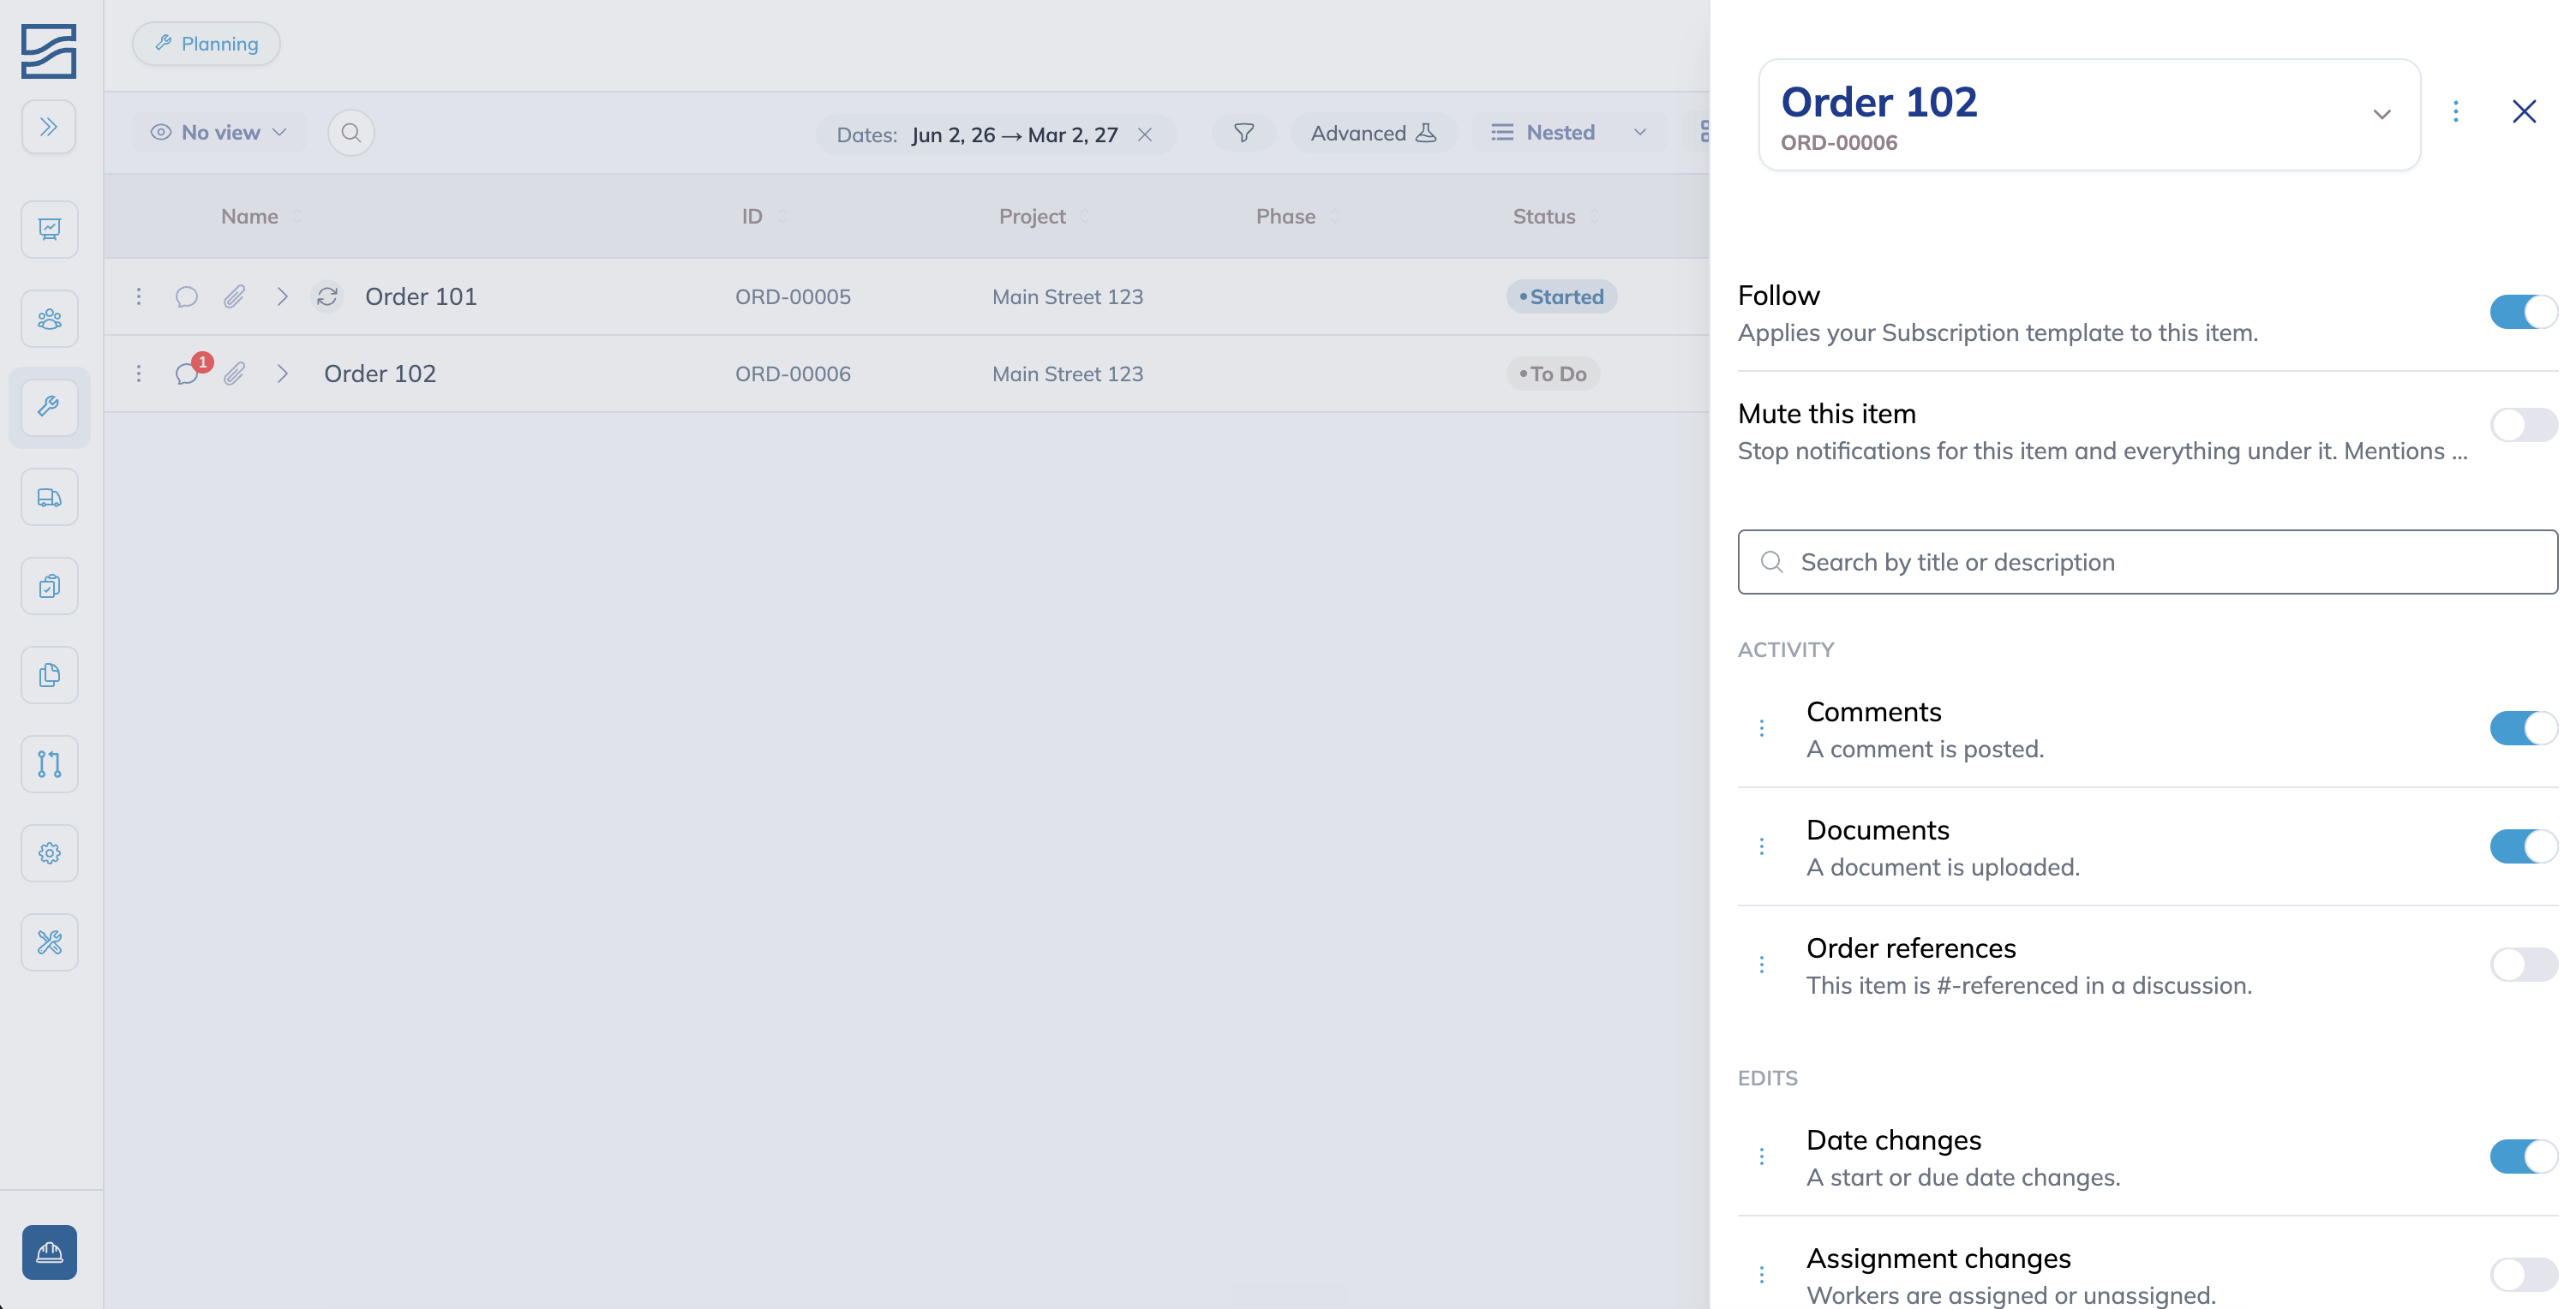Sort by the Project column header
The width and height of the screenshot is (2576, 1309).
[x=1043, y=216]
